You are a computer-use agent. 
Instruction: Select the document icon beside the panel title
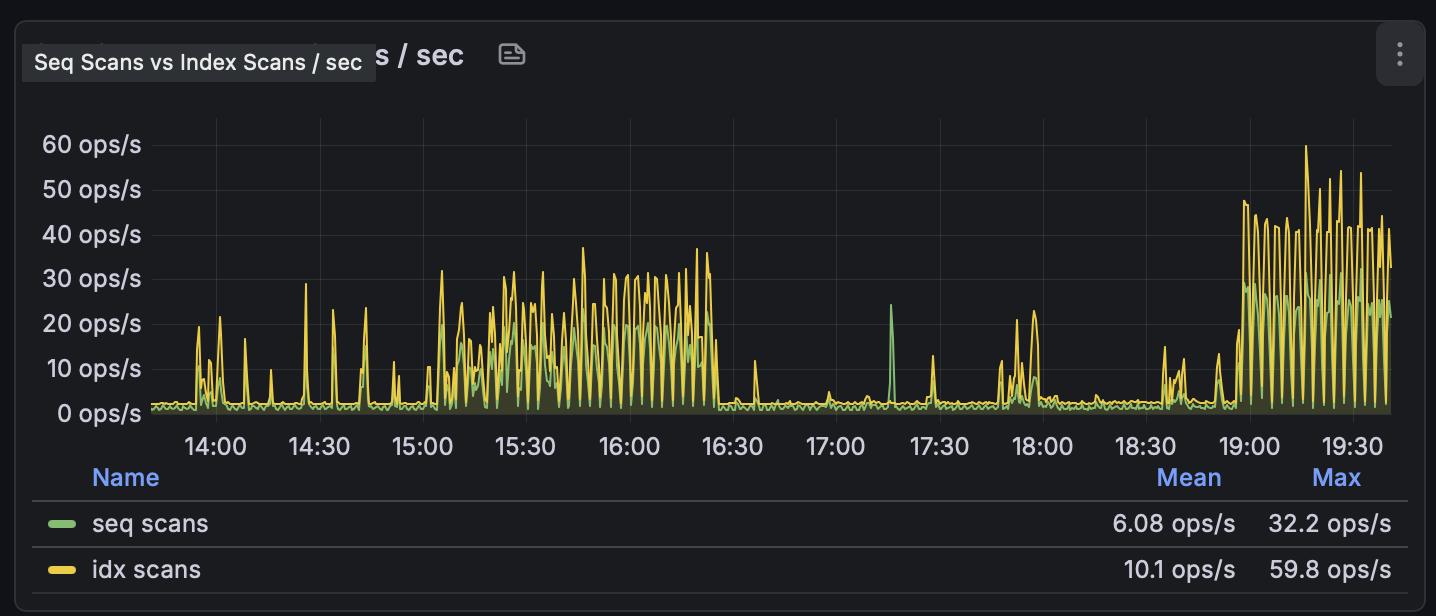(511, 55)
